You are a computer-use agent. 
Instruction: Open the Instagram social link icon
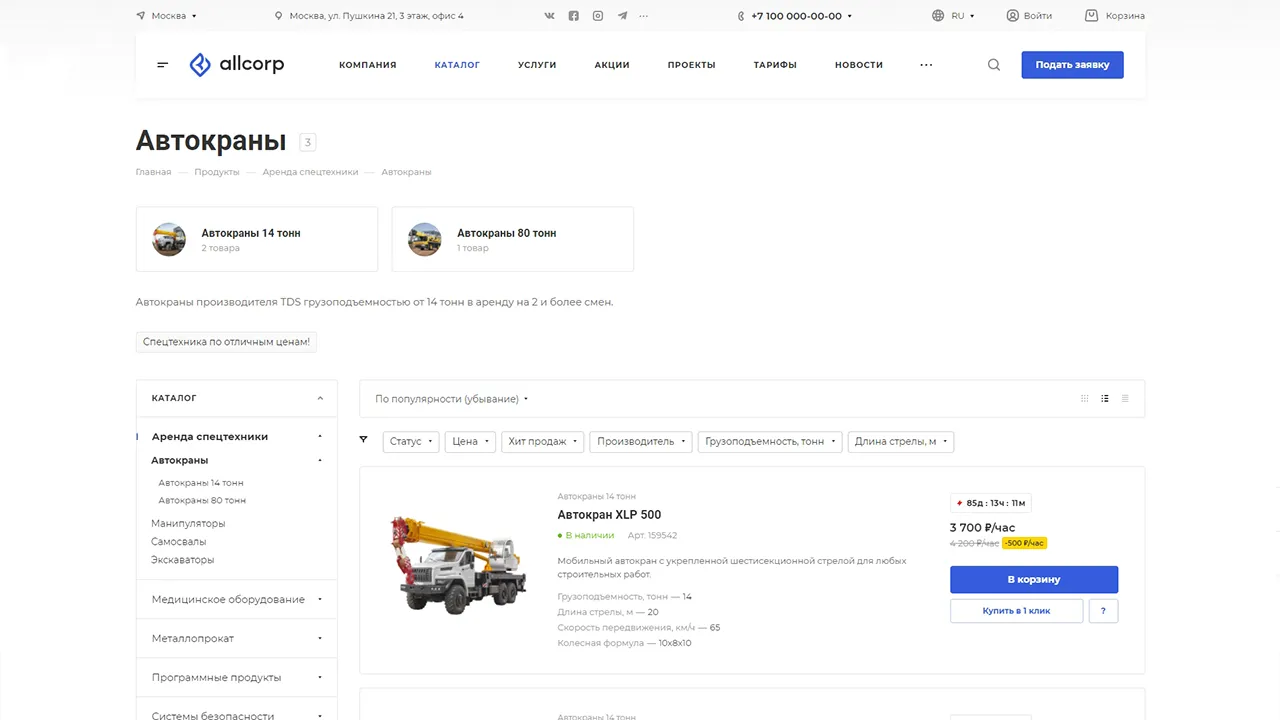click(598, 16)
